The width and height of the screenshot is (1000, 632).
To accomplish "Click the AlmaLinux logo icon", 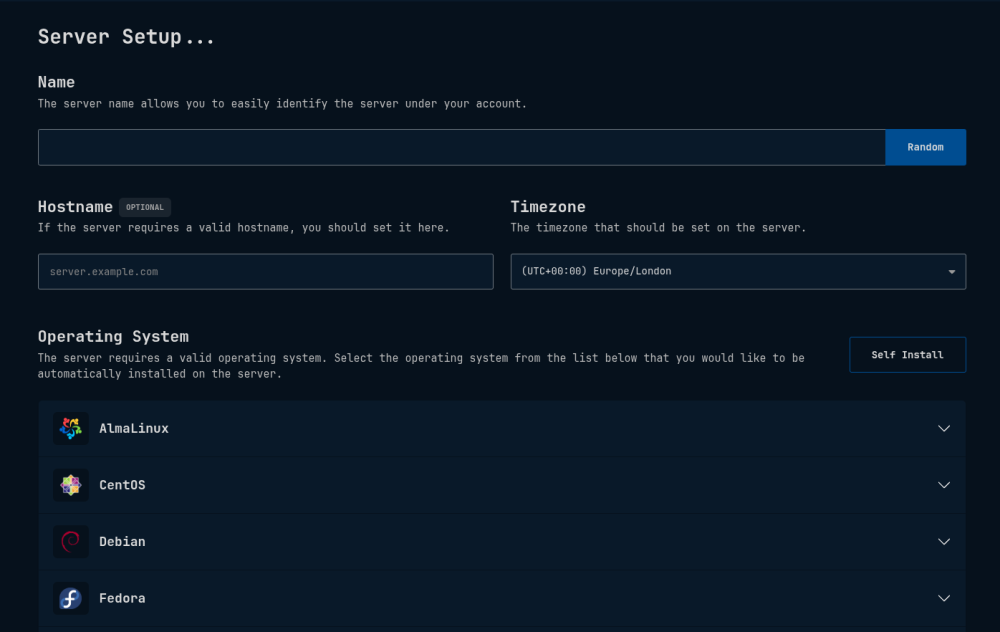I will click(71, 429).
